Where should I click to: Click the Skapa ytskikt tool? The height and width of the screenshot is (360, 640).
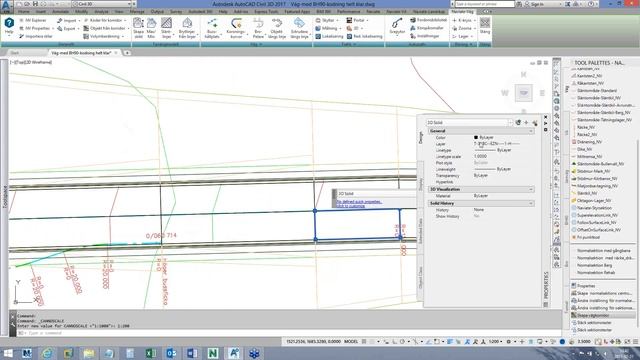(x=138, y=28)
